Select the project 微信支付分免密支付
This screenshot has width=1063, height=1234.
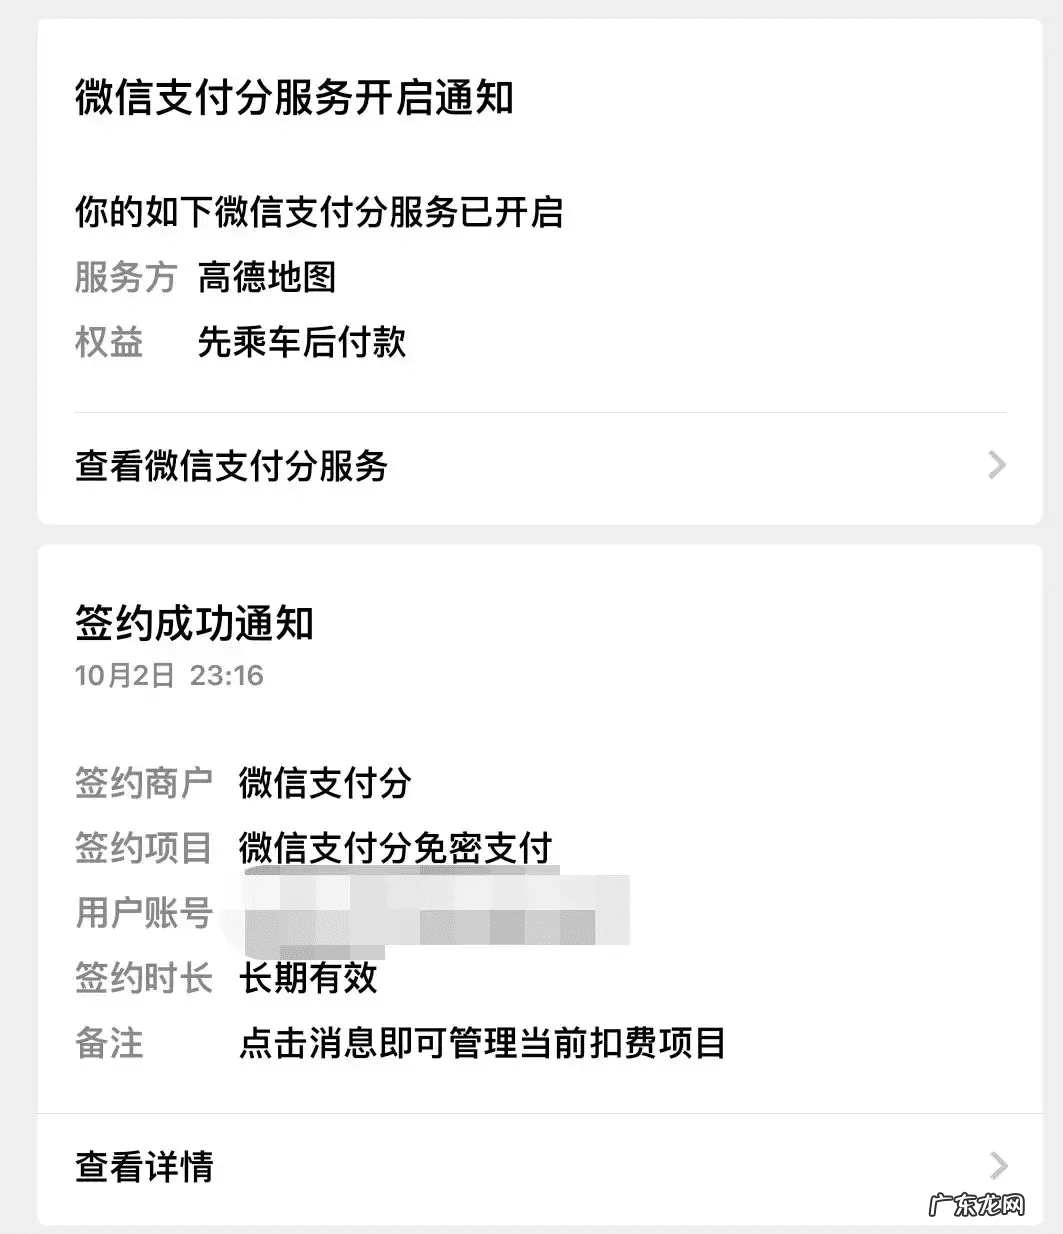coord(394,847)
